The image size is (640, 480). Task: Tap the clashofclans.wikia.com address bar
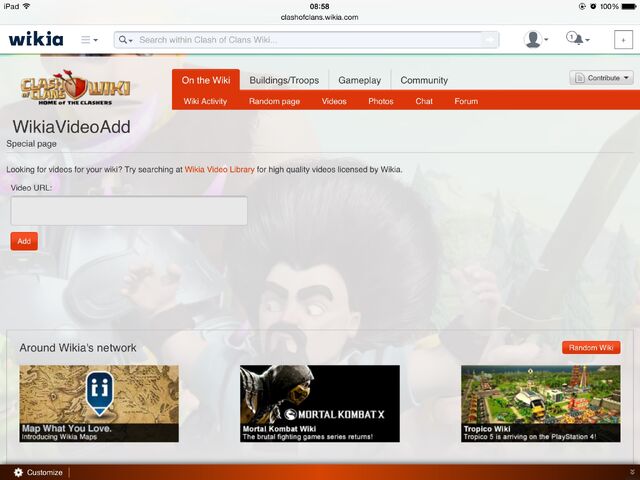click(x=319, y=18)
